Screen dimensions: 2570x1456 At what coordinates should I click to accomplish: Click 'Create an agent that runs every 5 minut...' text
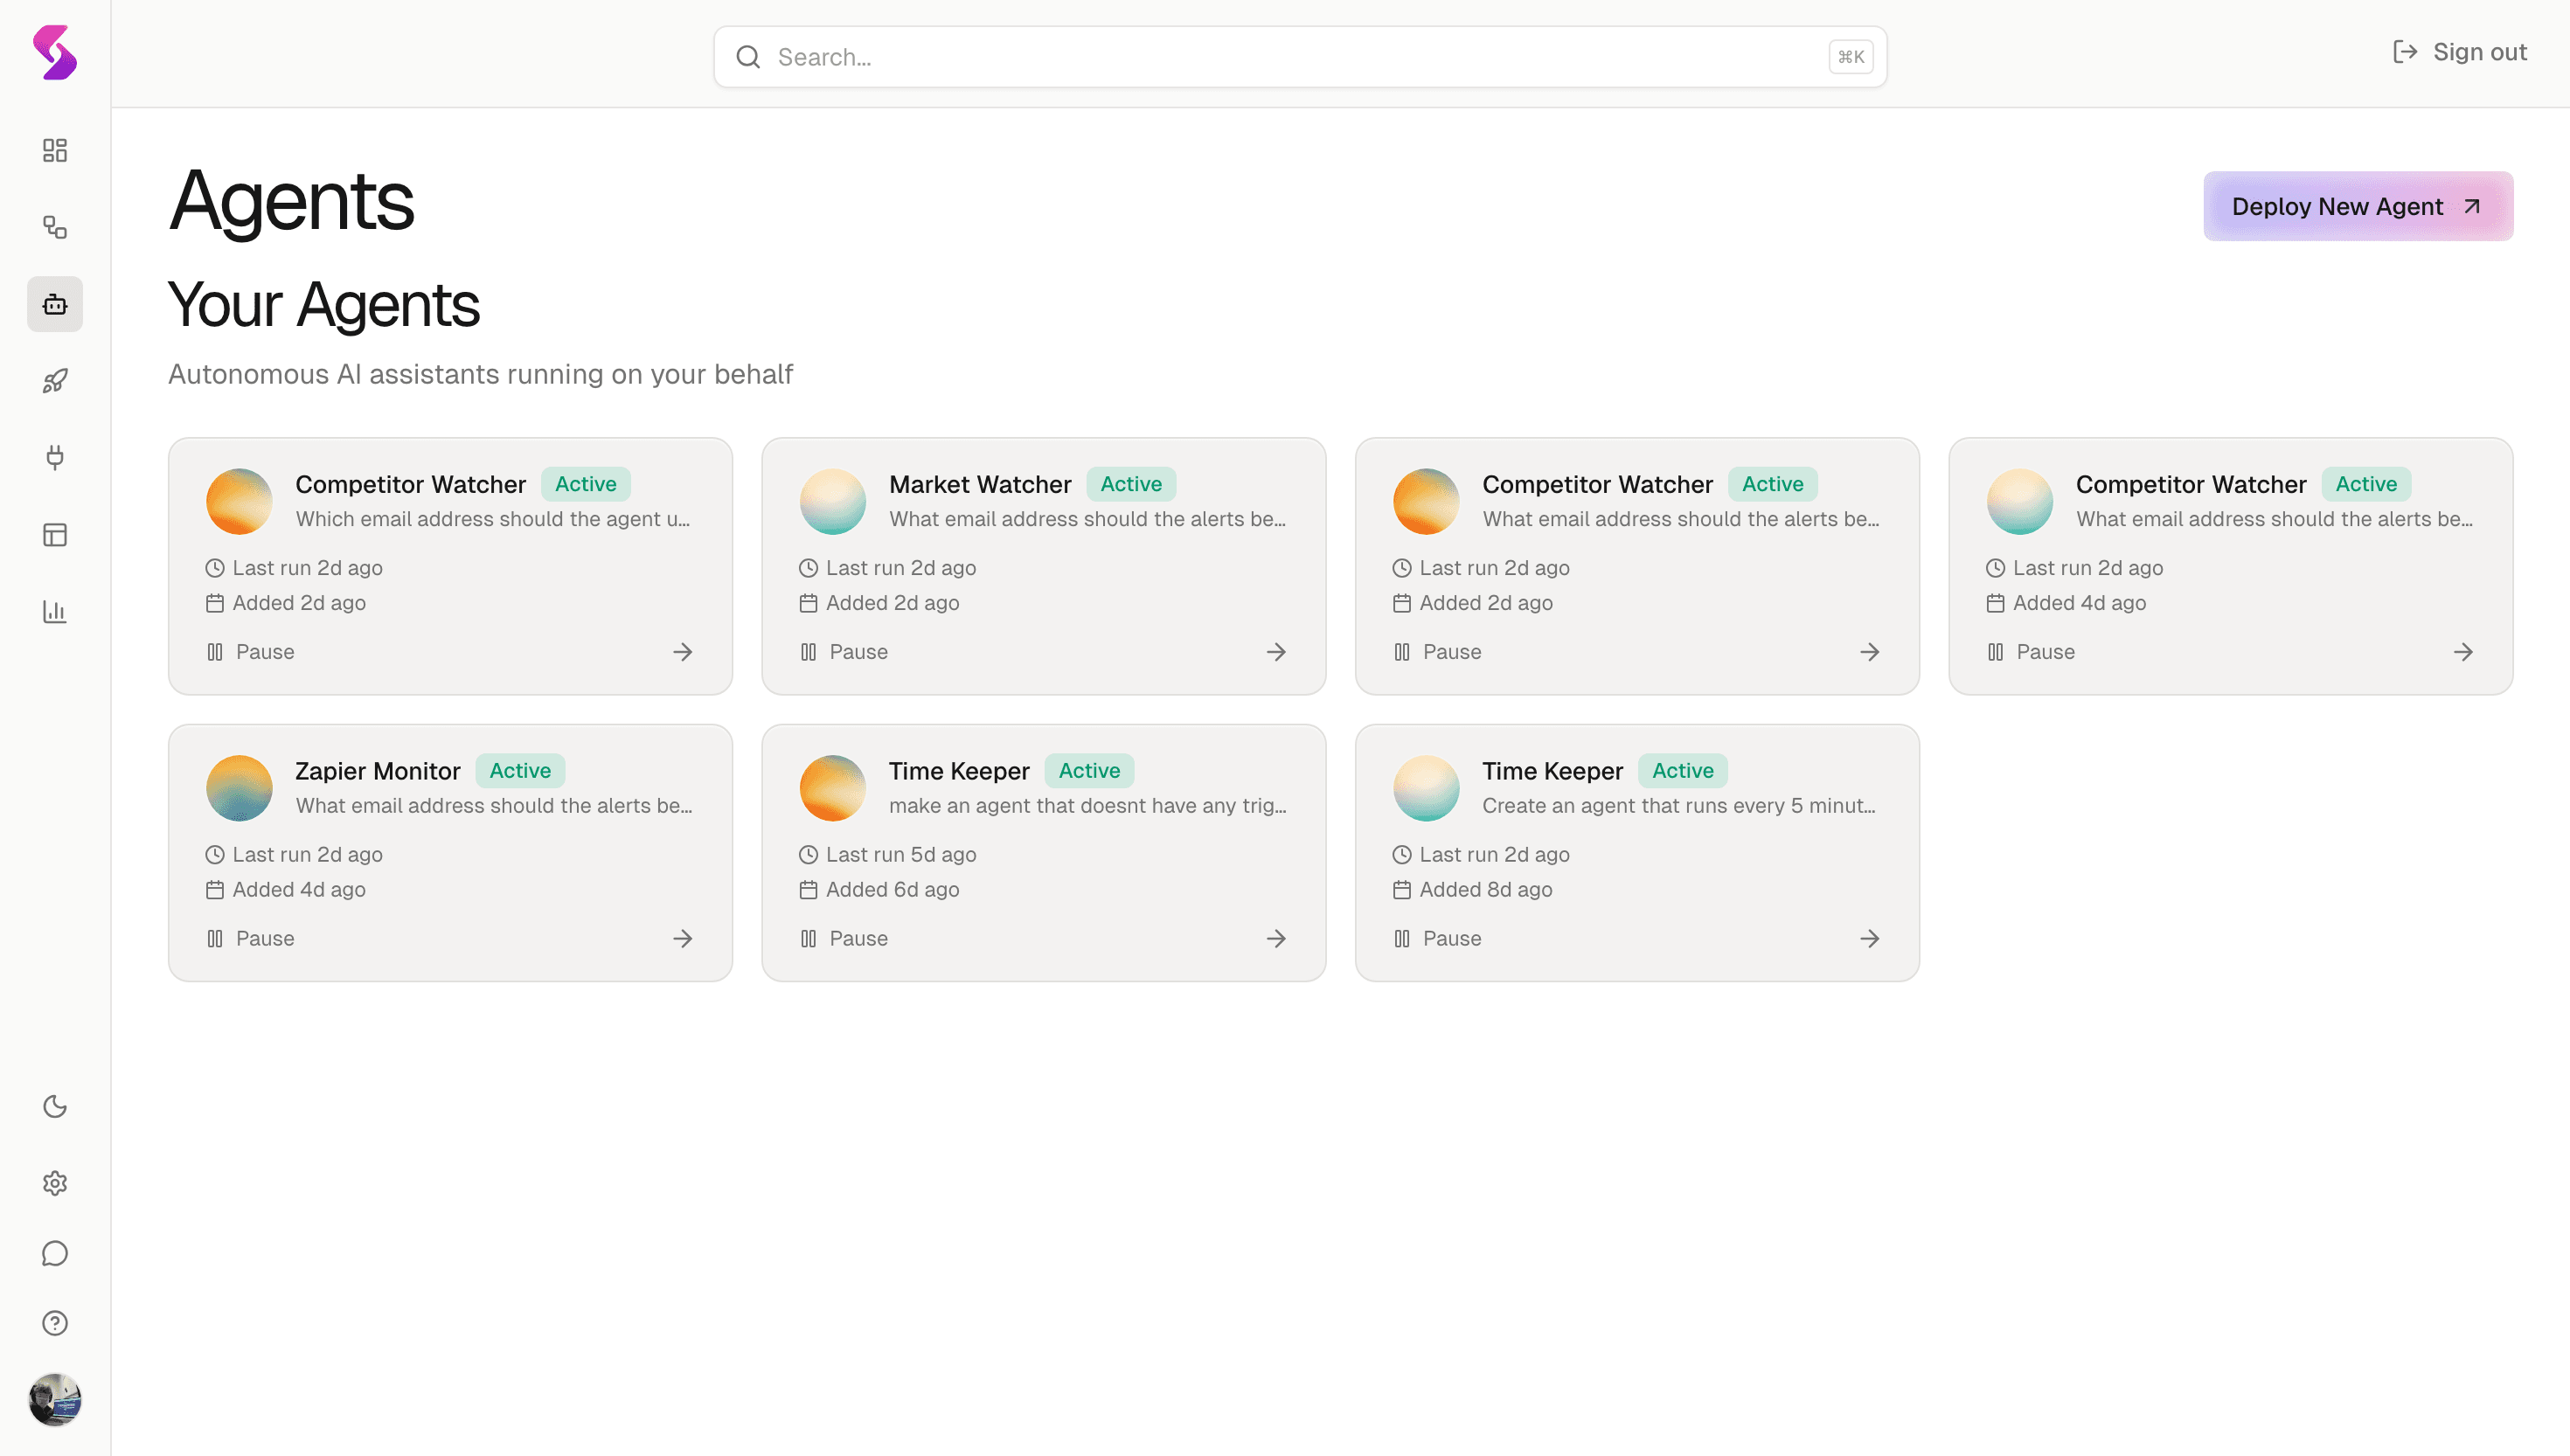point(1679,806)
